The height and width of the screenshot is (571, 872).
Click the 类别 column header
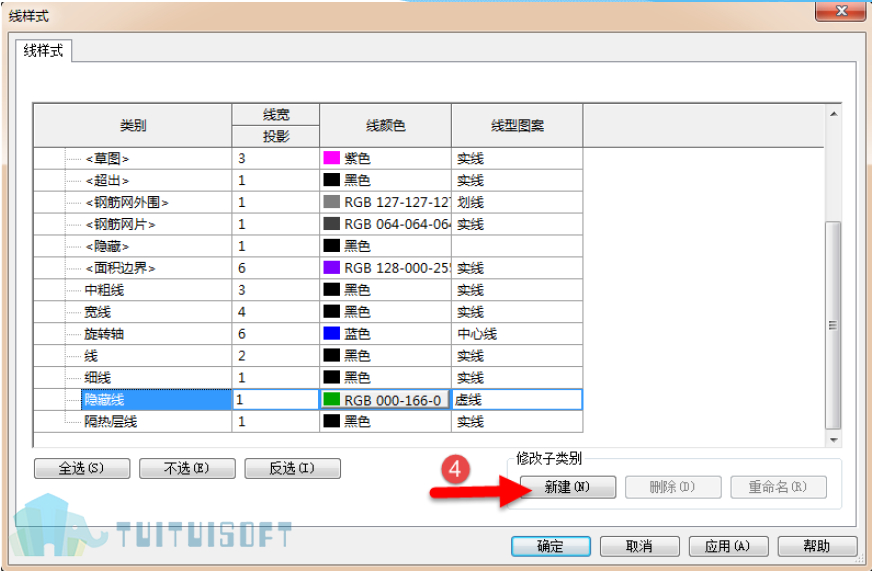tap(133, 126)
